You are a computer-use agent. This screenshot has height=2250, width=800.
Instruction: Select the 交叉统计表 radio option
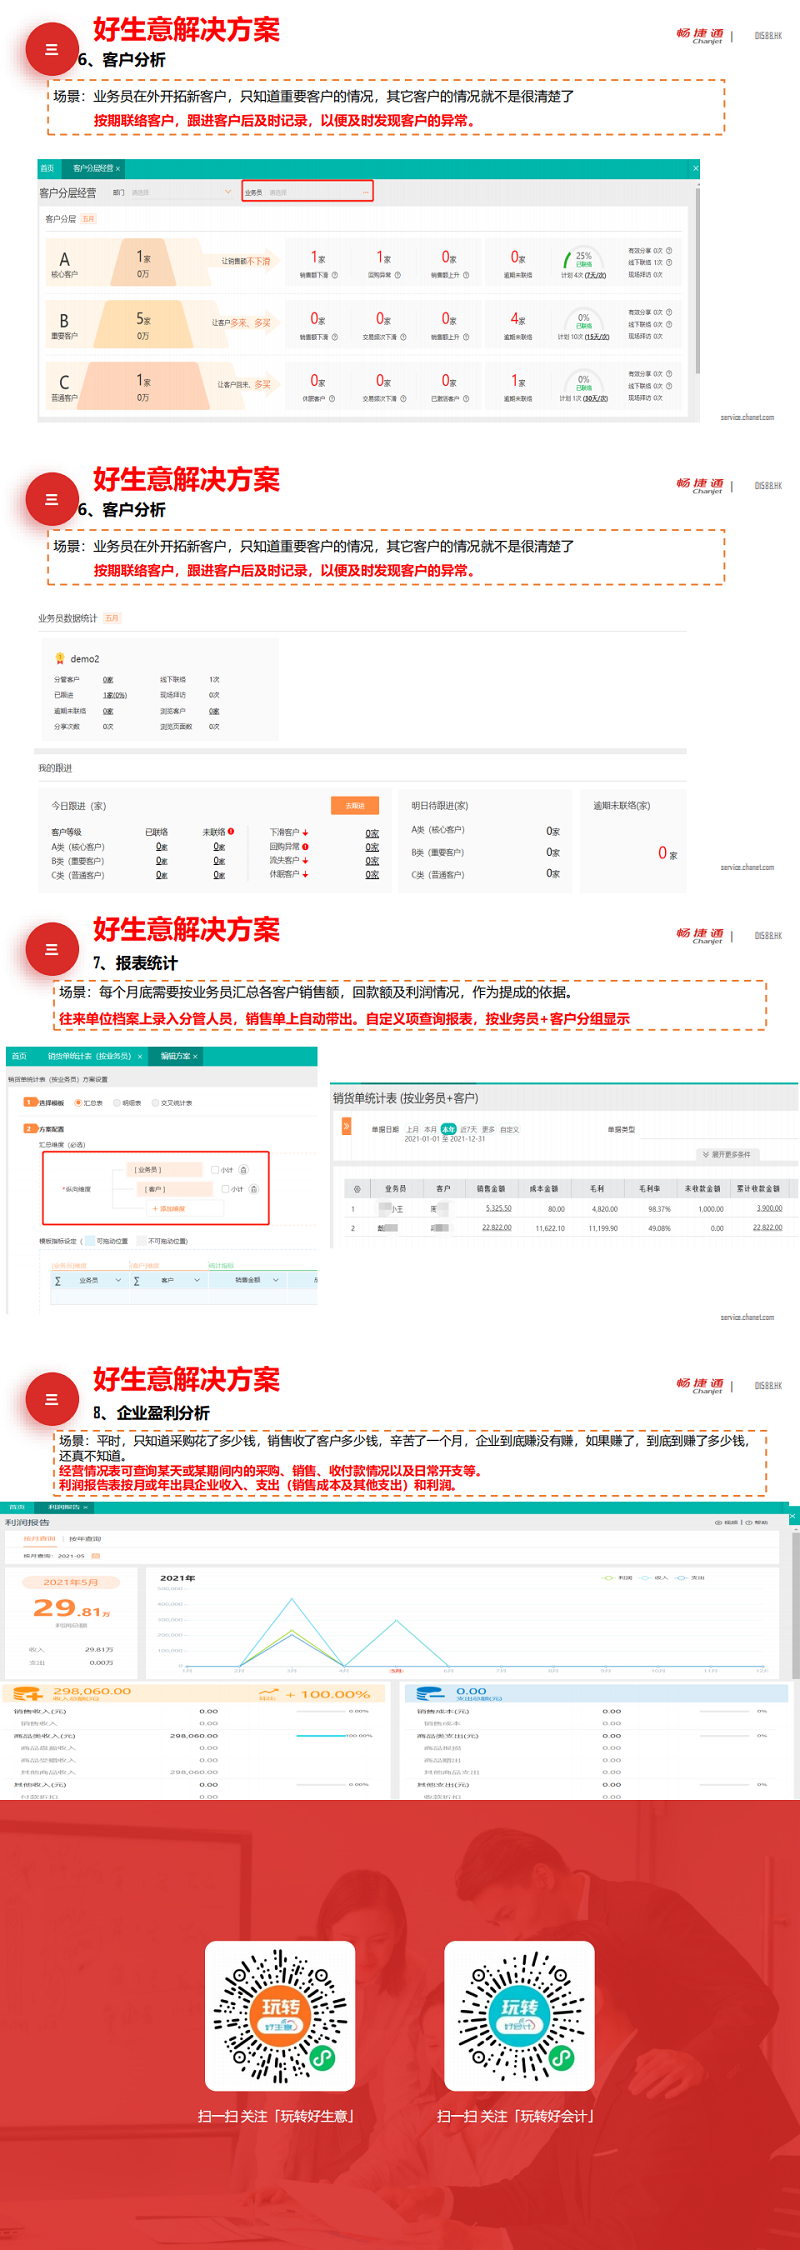[155, 1103]
